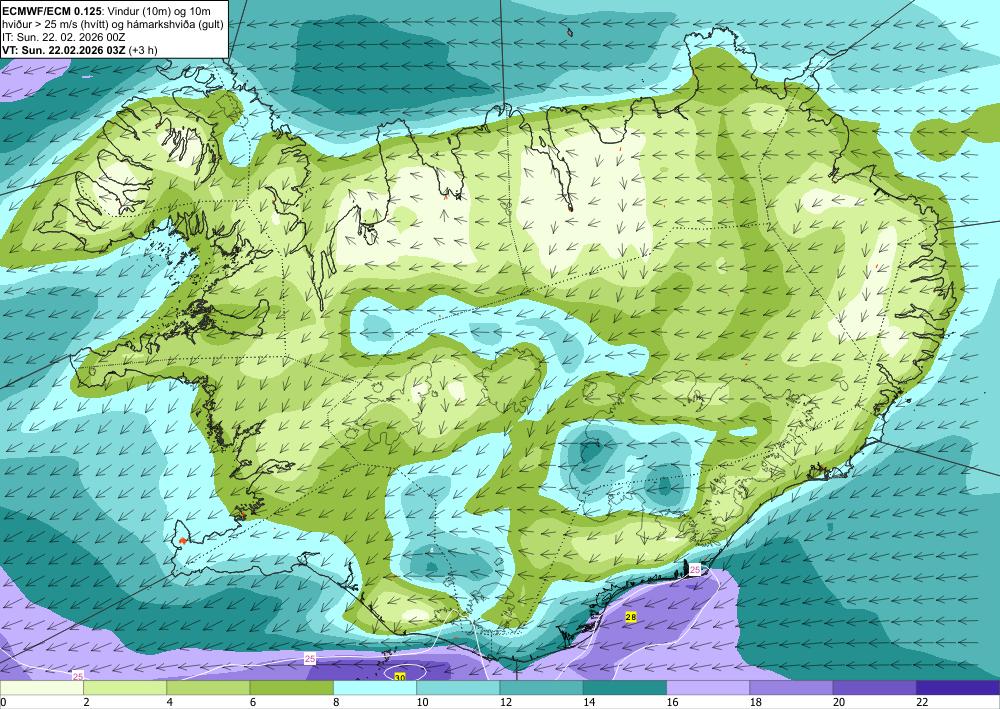Click the 'ECMWF/ECM 0.125' title text
The image size is (1000, 709).
click(50, 10)
